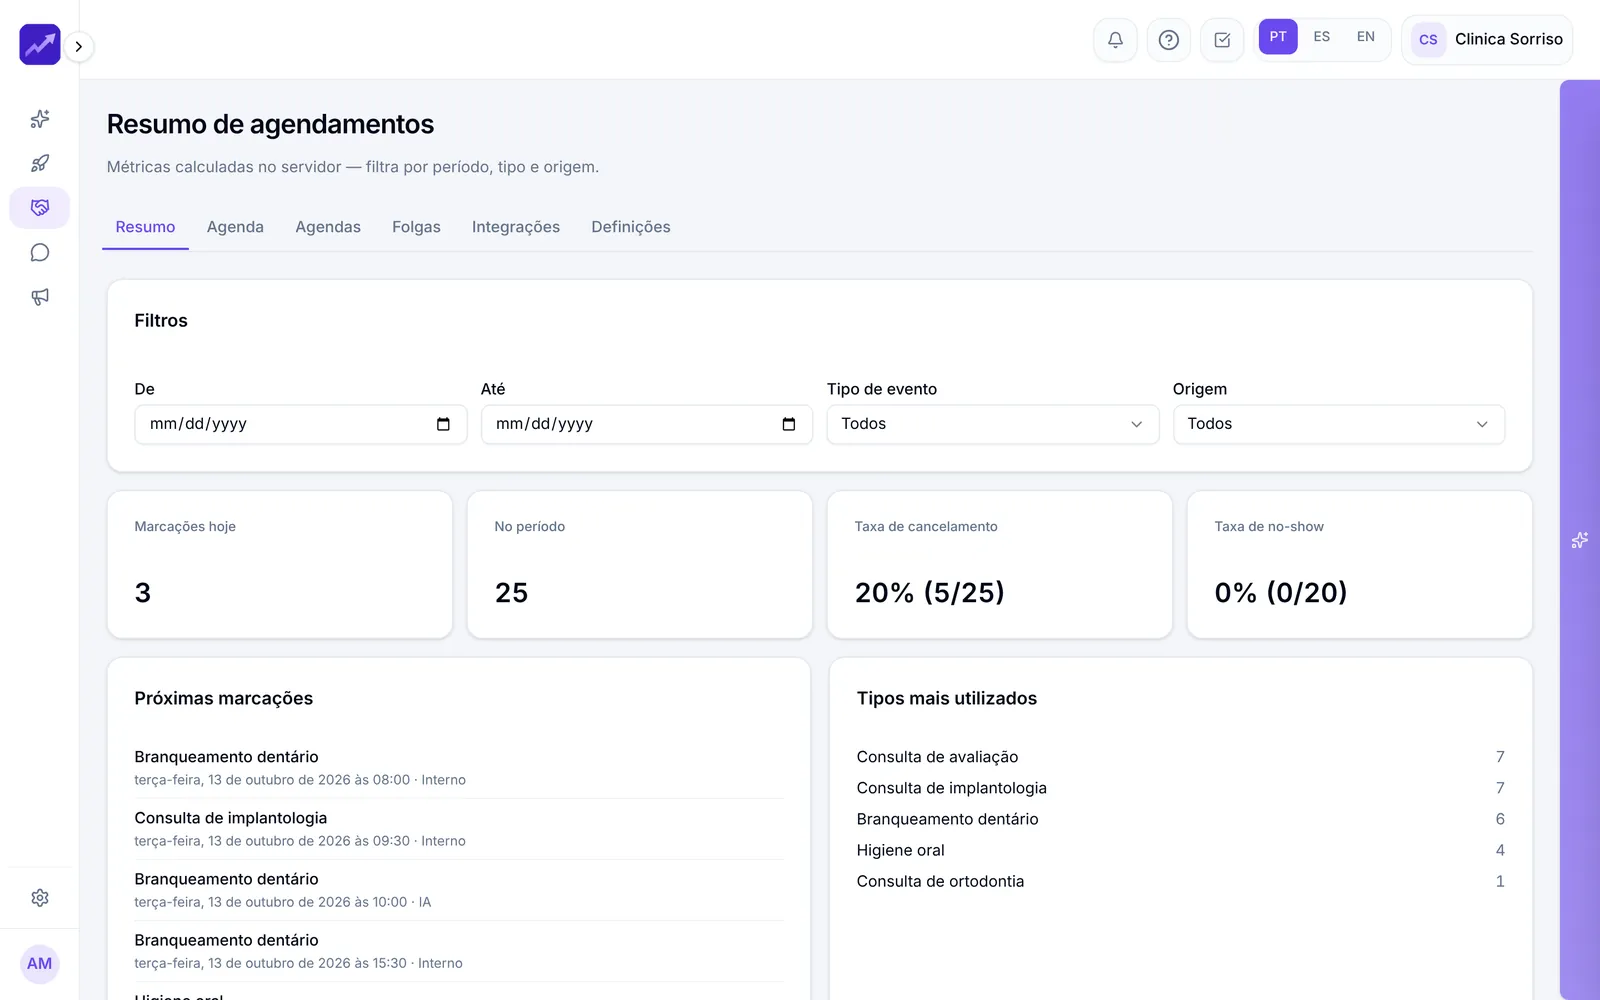Viewport: 1600px width, 1000px height.
Task: Open settings gear icon in sidebar
Action: [x=40, y=898]
